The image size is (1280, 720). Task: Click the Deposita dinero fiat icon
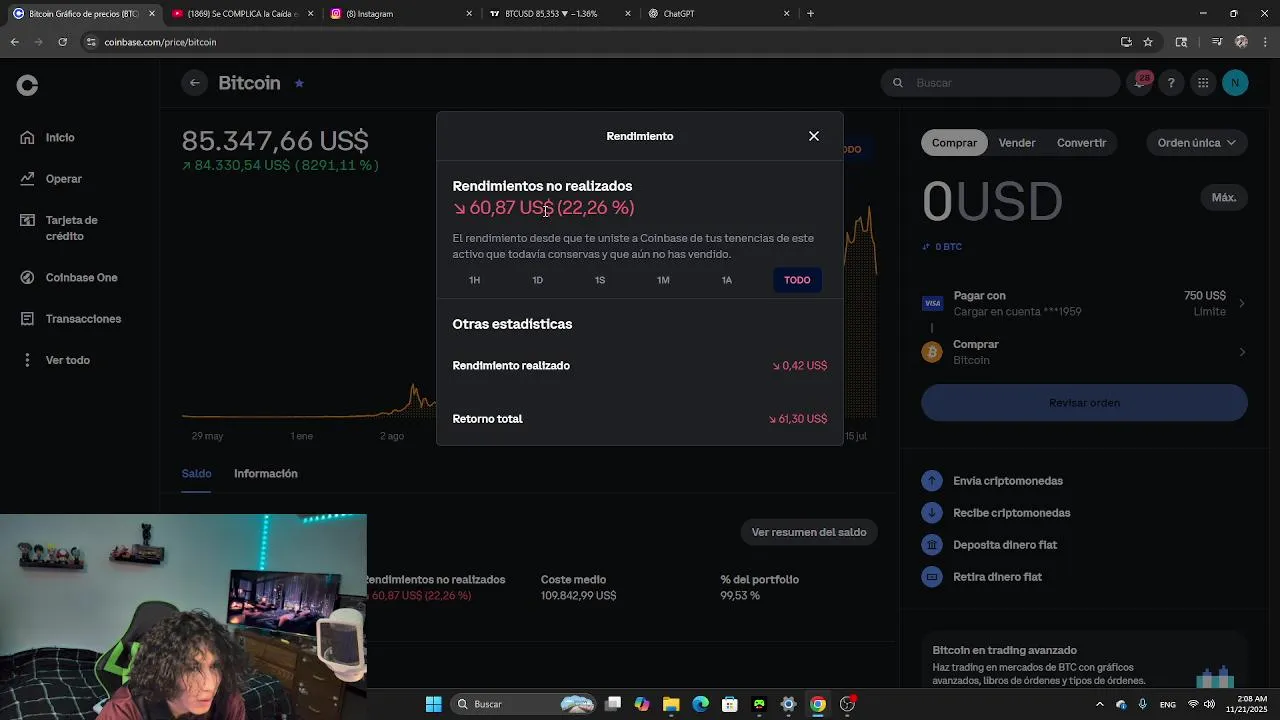(x=932, y=545)
